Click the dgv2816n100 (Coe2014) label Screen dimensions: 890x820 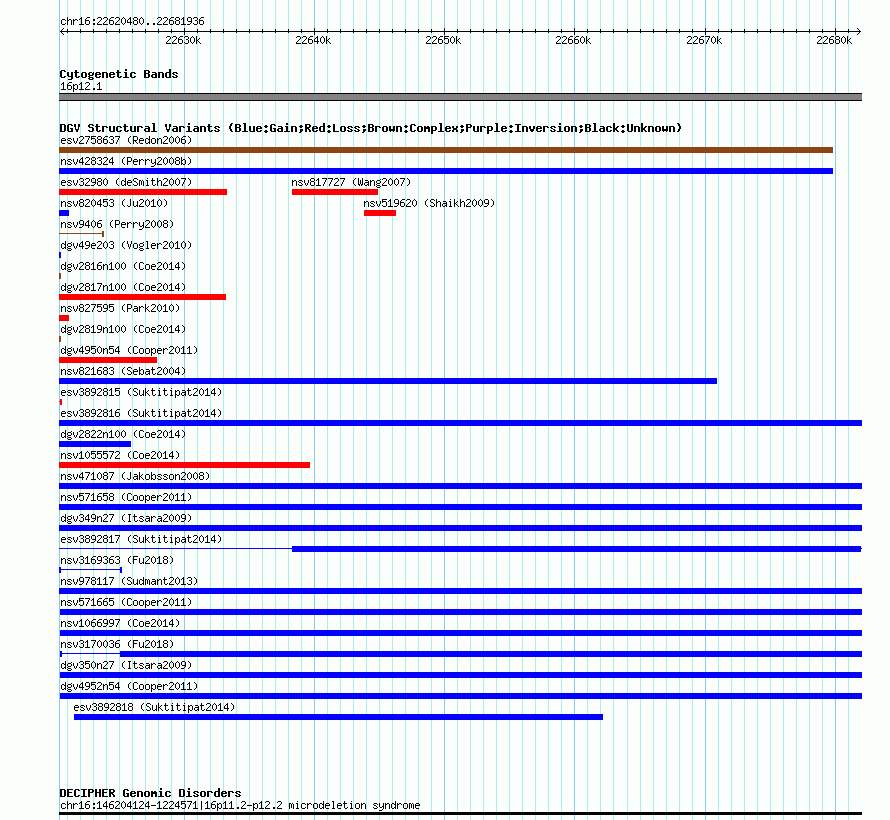(x=123, y=266)
